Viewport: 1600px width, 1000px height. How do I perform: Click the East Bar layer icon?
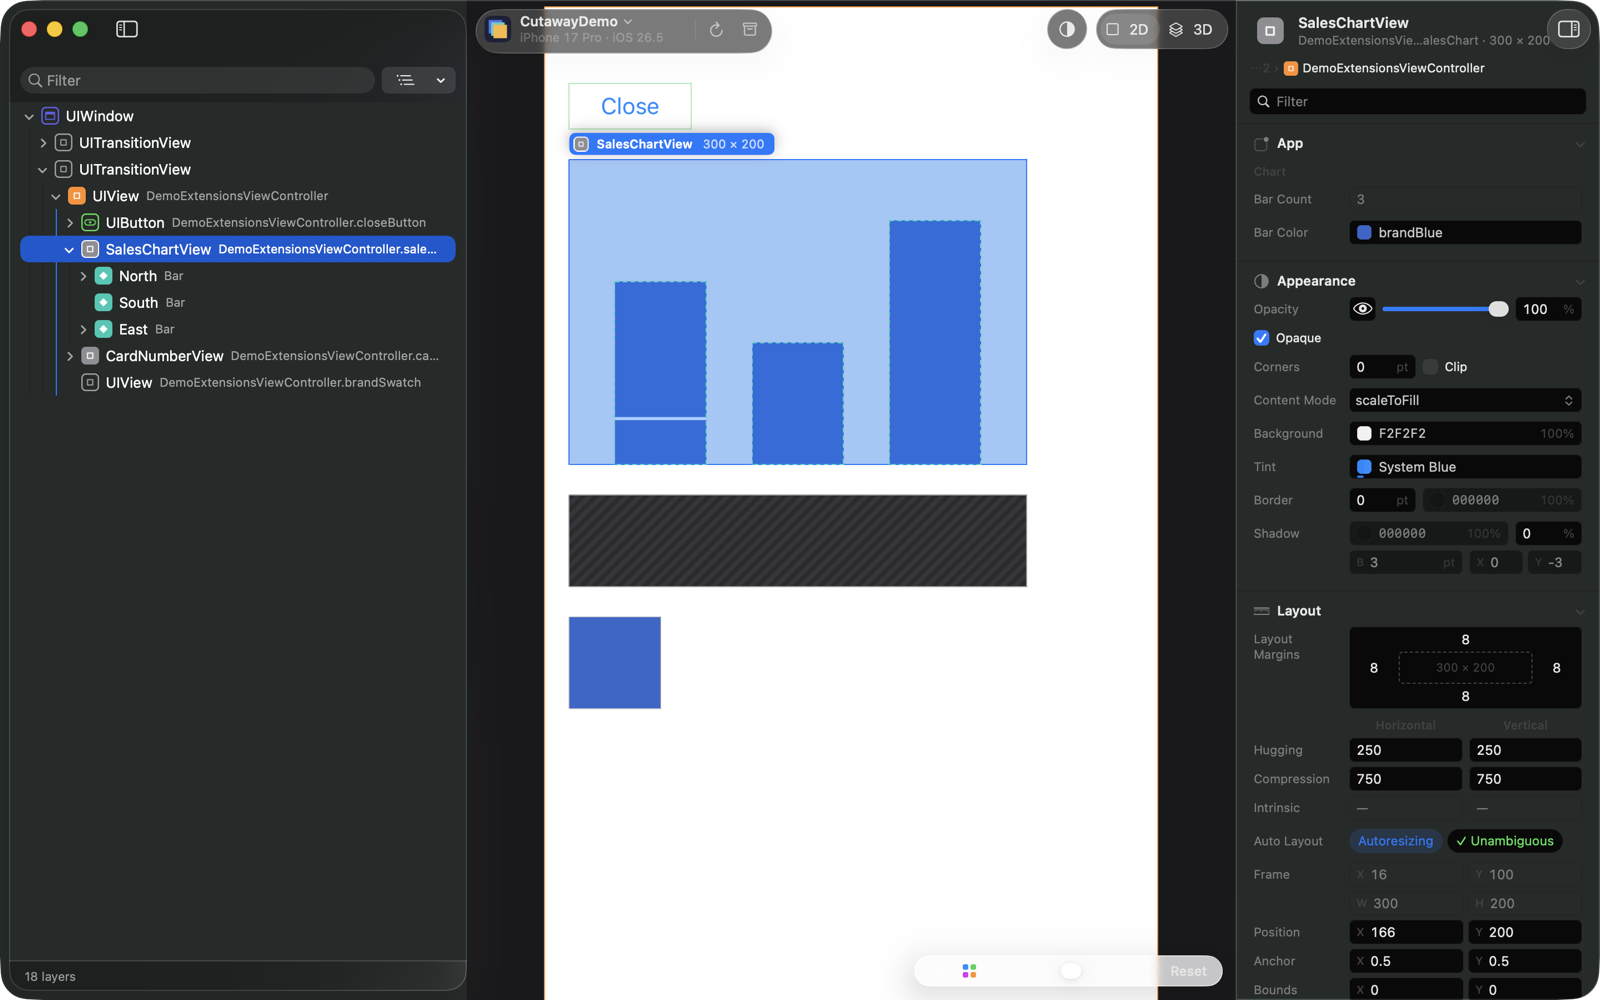[x=103, y=329]
